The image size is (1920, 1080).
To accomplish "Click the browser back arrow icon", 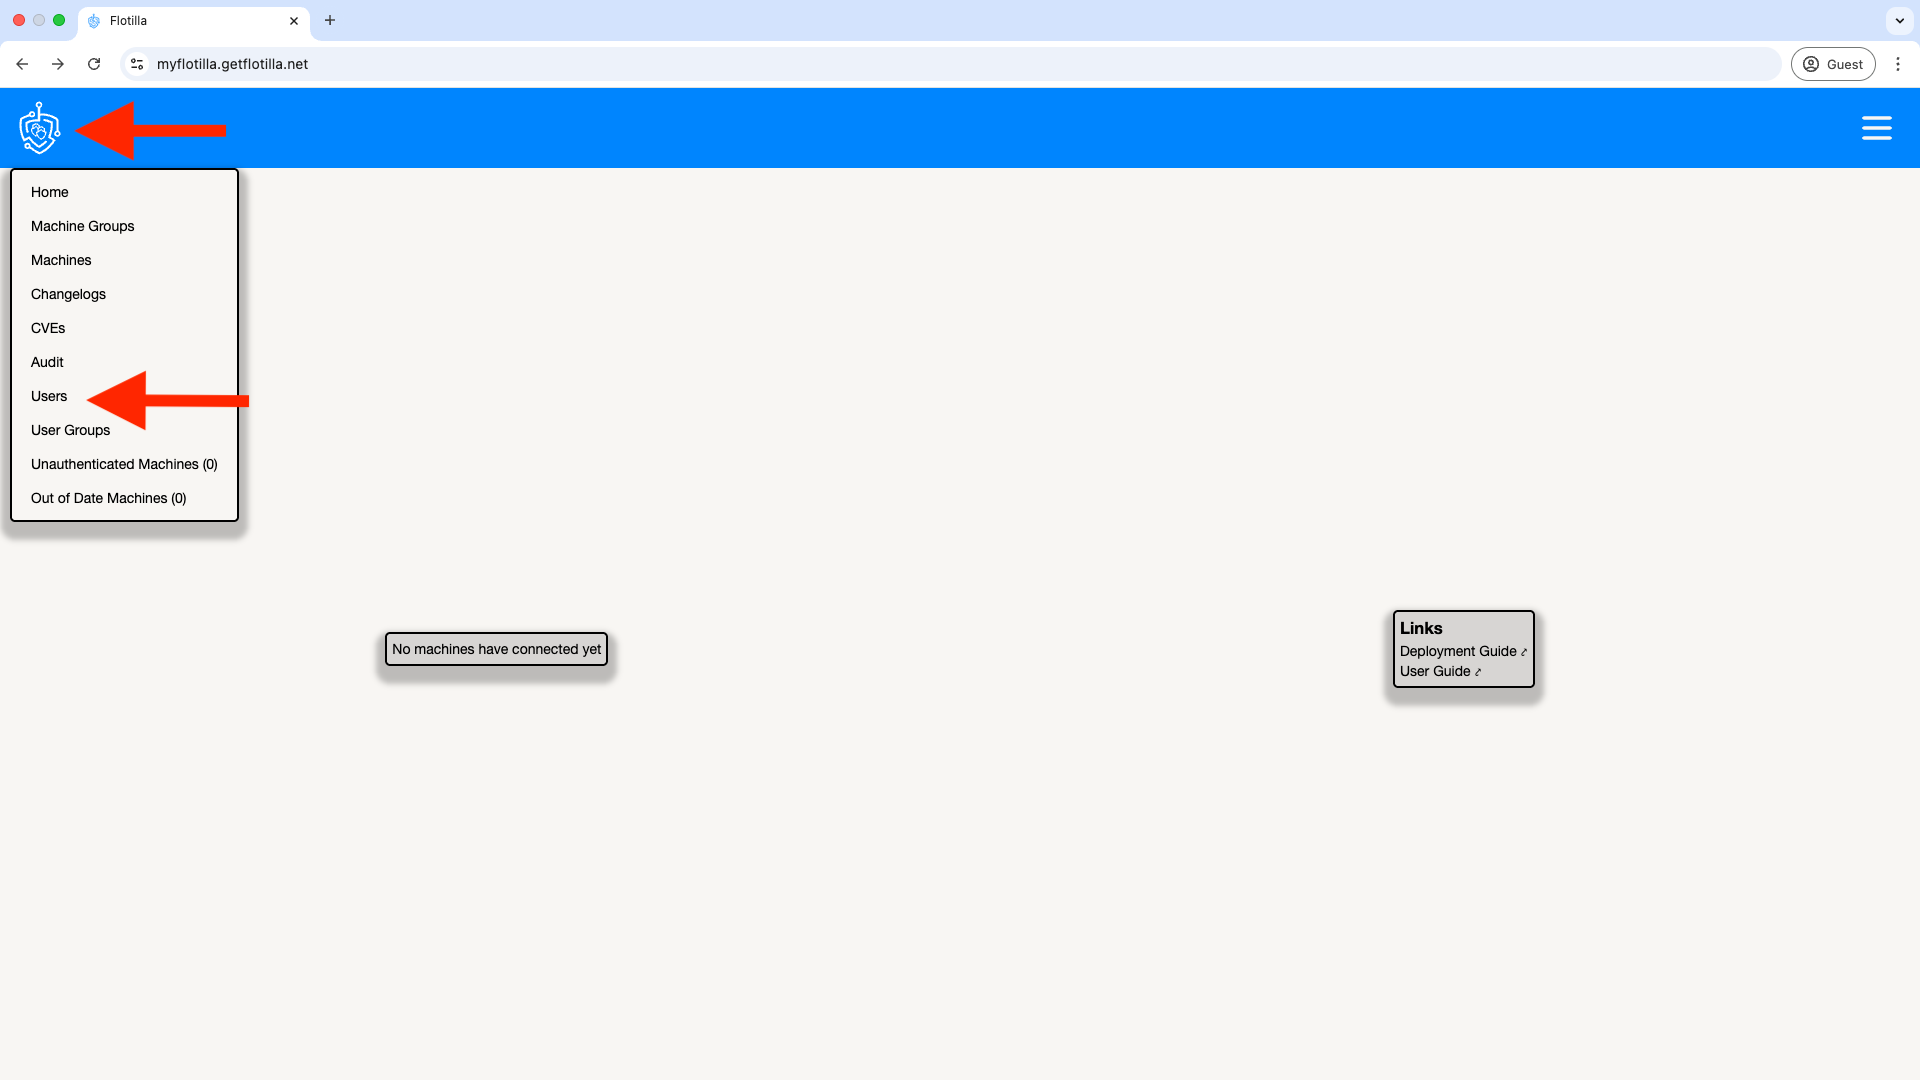I will [x=22, y=63].
